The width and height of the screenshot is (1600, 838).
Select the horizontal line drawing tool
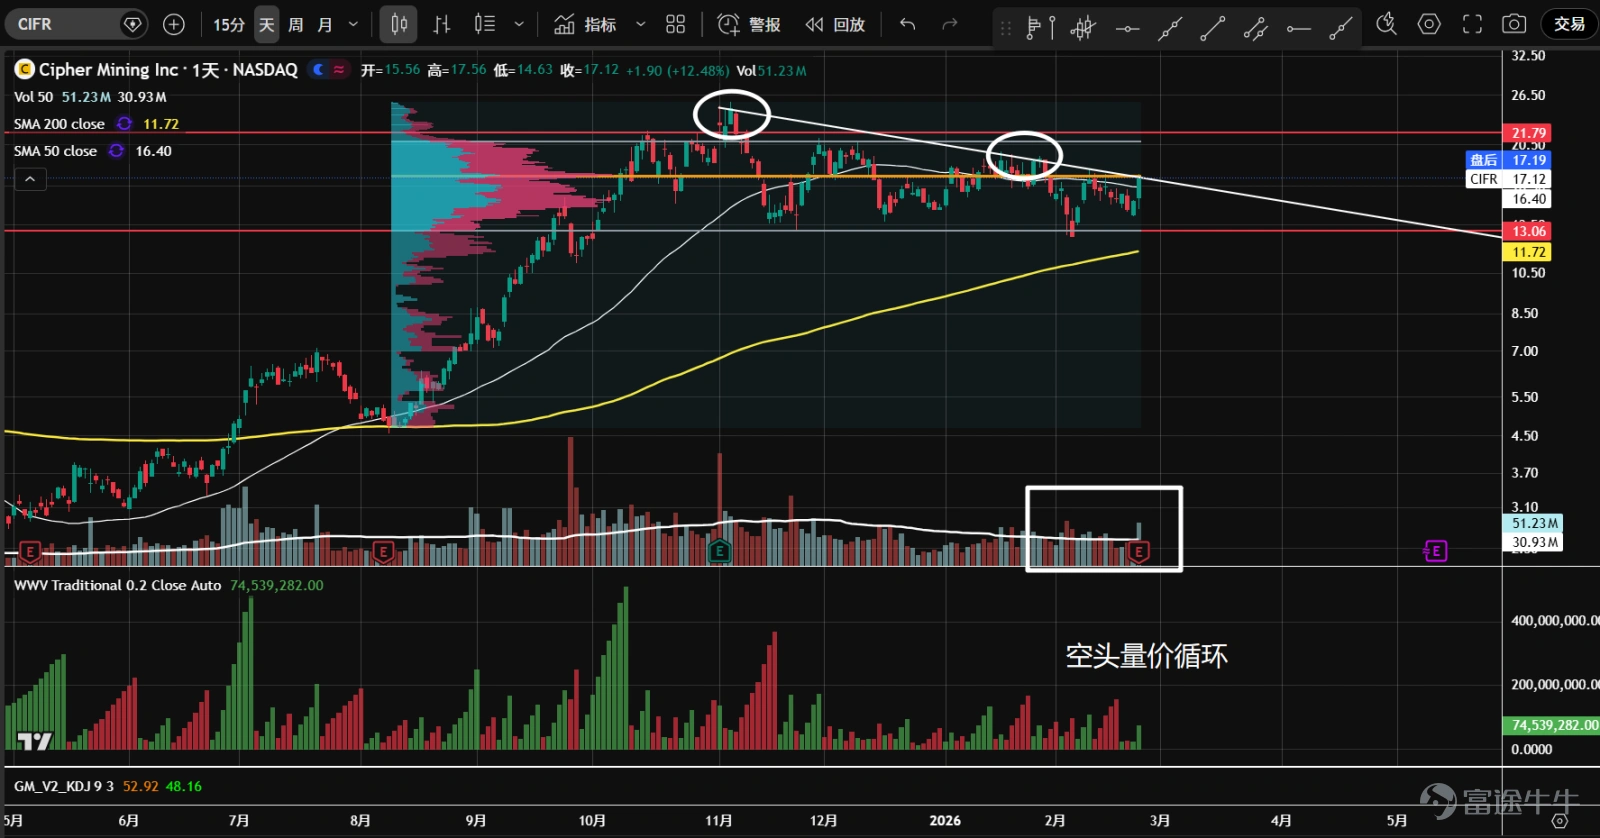[1127, 28]
